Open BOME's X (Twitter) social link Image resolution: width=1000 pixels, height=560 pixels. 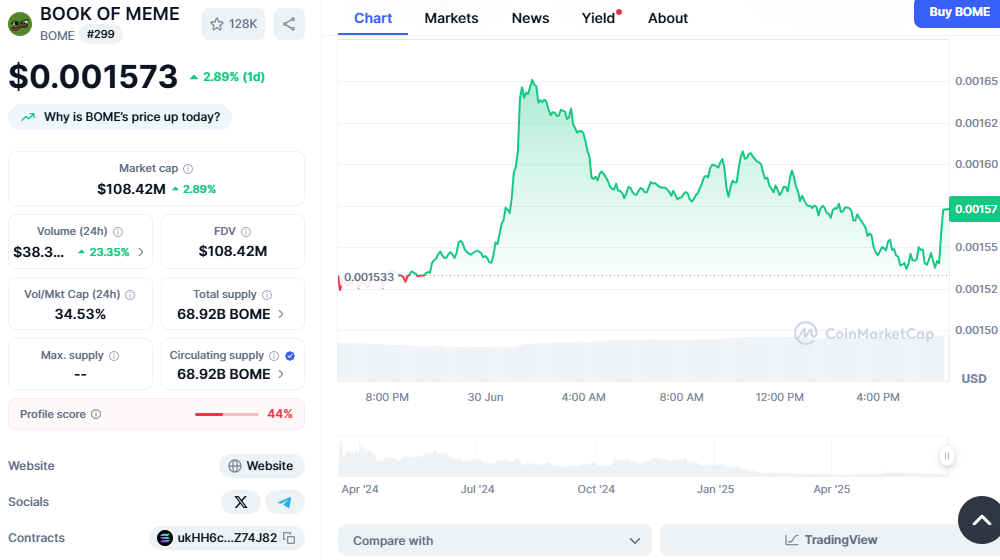tap(240, 502)
